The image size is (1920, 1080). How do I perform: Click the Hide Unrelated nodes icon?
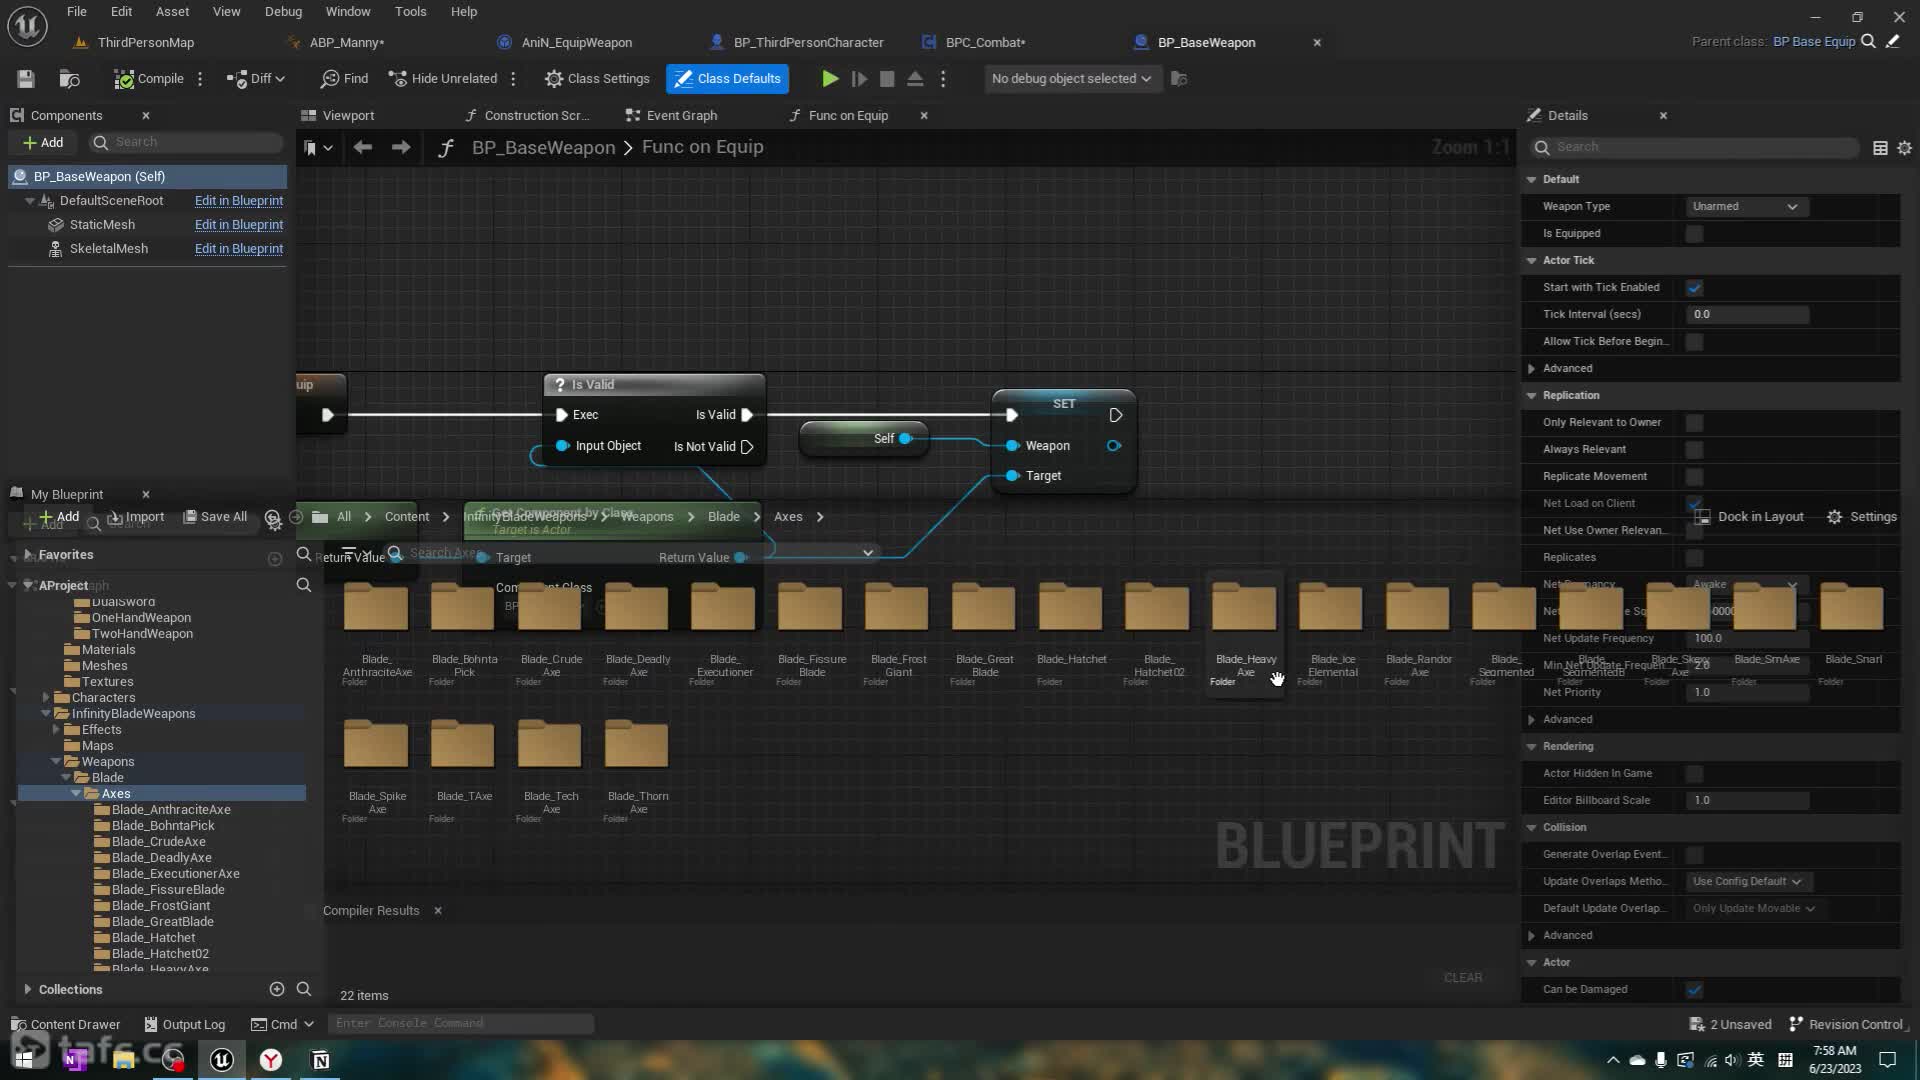click(x=398, y=79)
